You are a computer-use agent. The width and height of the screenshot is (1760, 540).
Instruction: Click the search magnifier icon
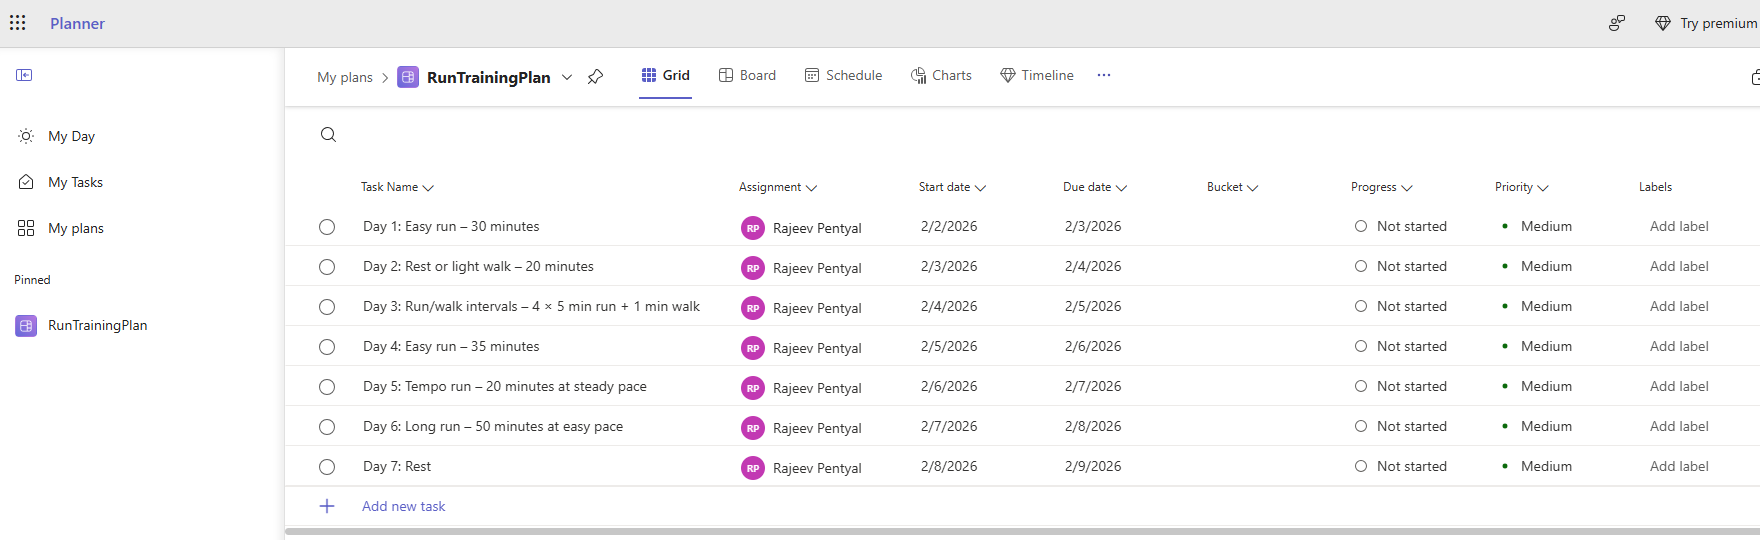pyautogui.click(x=328, y=135)
